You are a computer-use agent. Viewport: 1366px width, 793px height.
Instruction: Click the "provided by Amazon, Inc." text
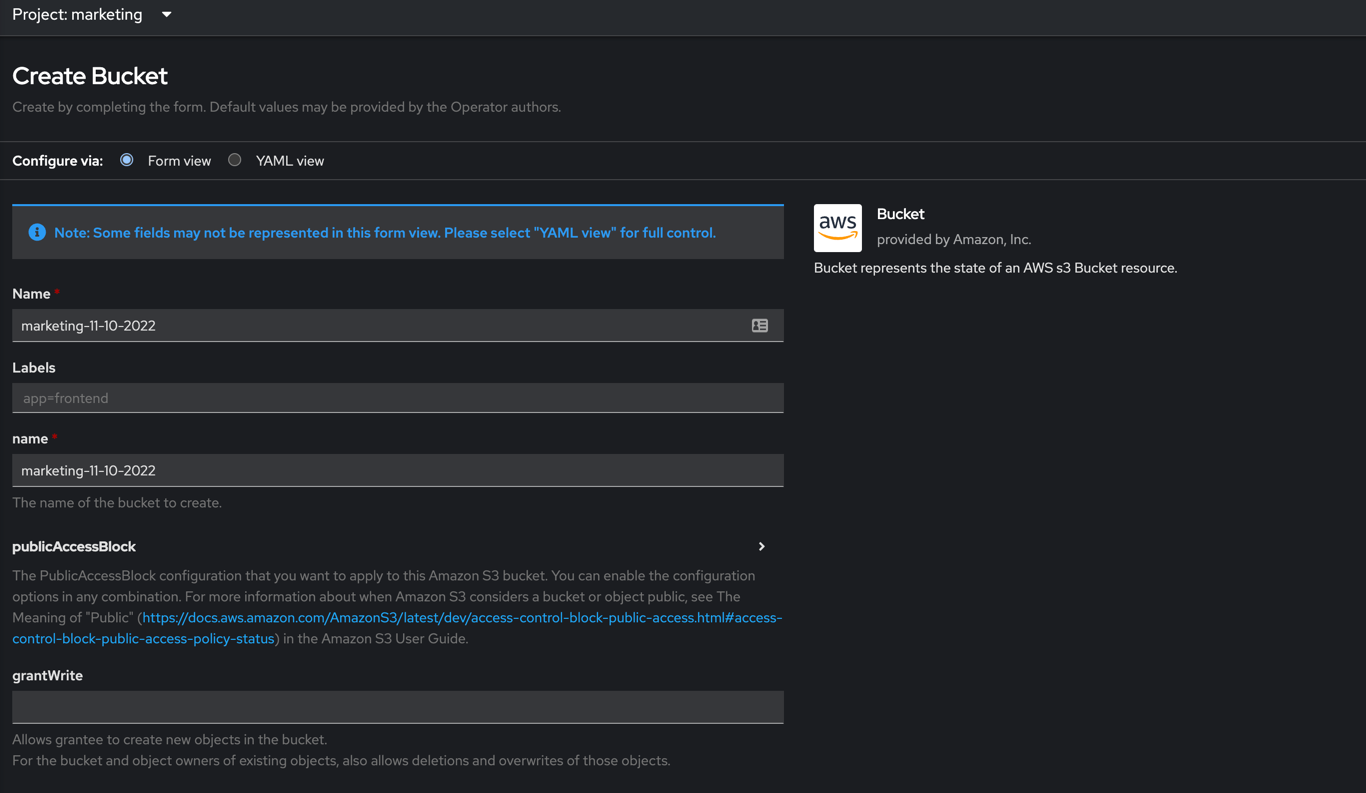point(953,240)
